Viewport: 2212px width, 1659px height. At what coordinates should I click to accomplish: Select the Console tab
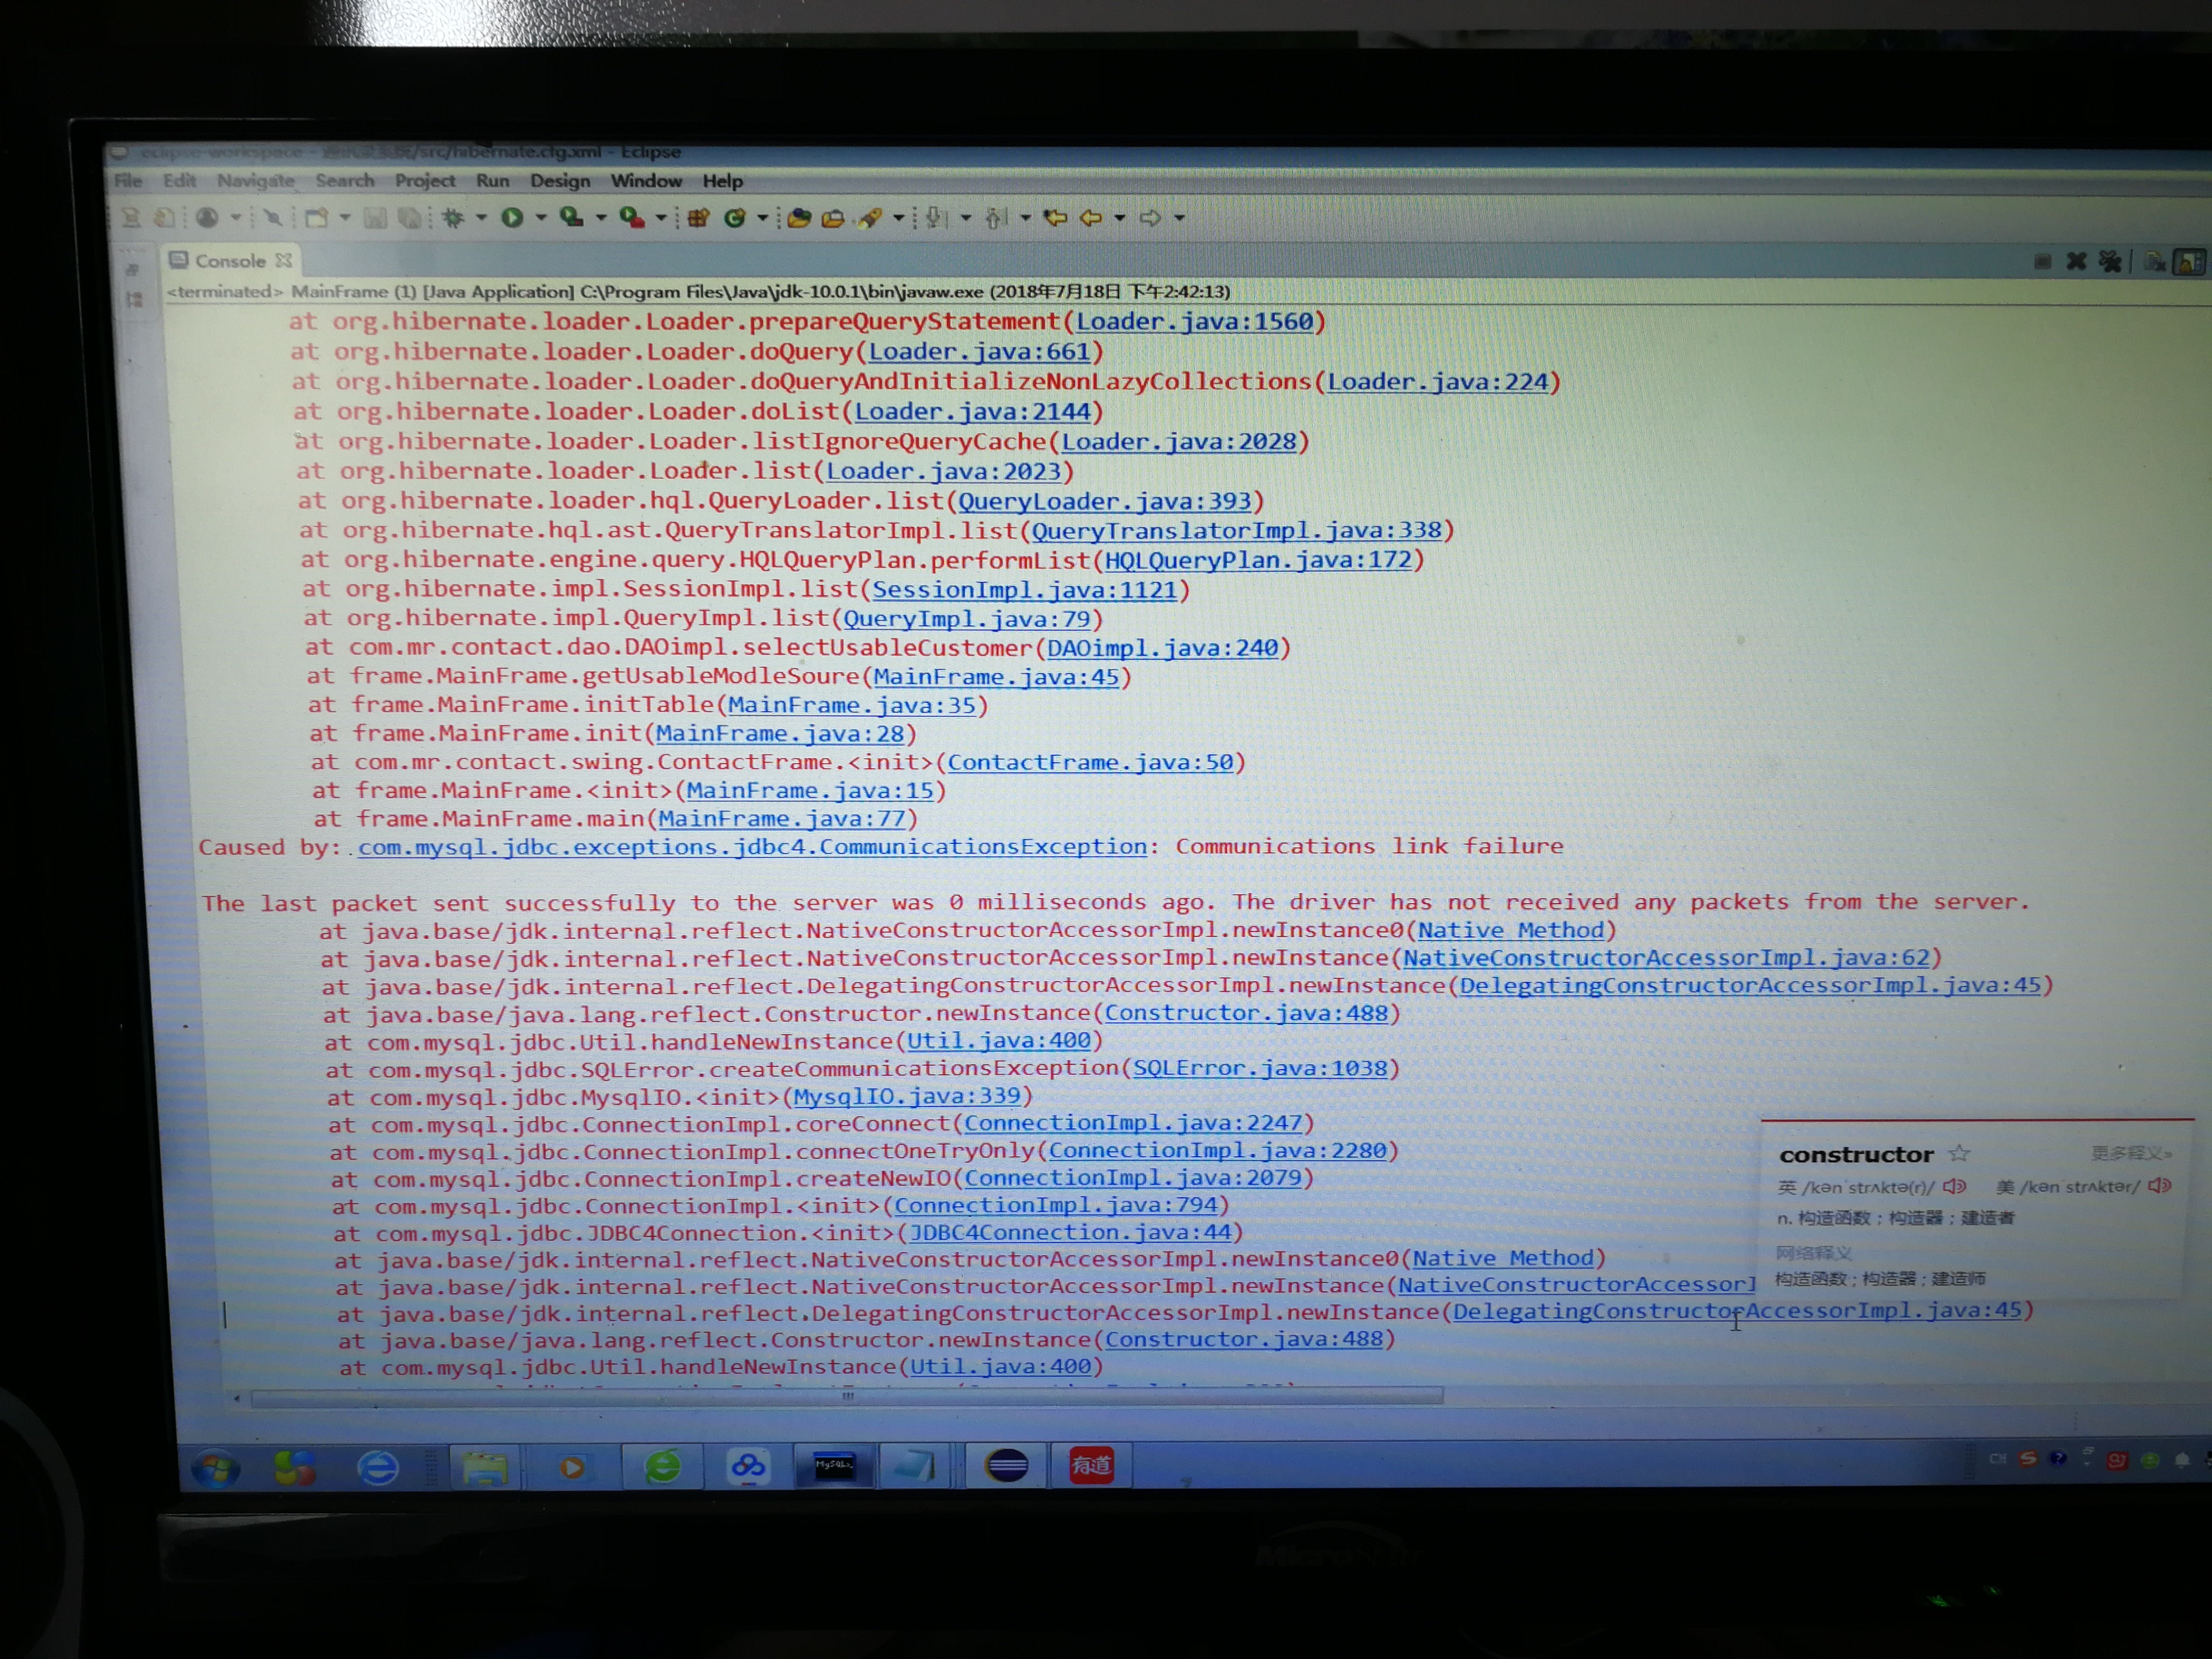pyautogui.click(x=230, y=261)
